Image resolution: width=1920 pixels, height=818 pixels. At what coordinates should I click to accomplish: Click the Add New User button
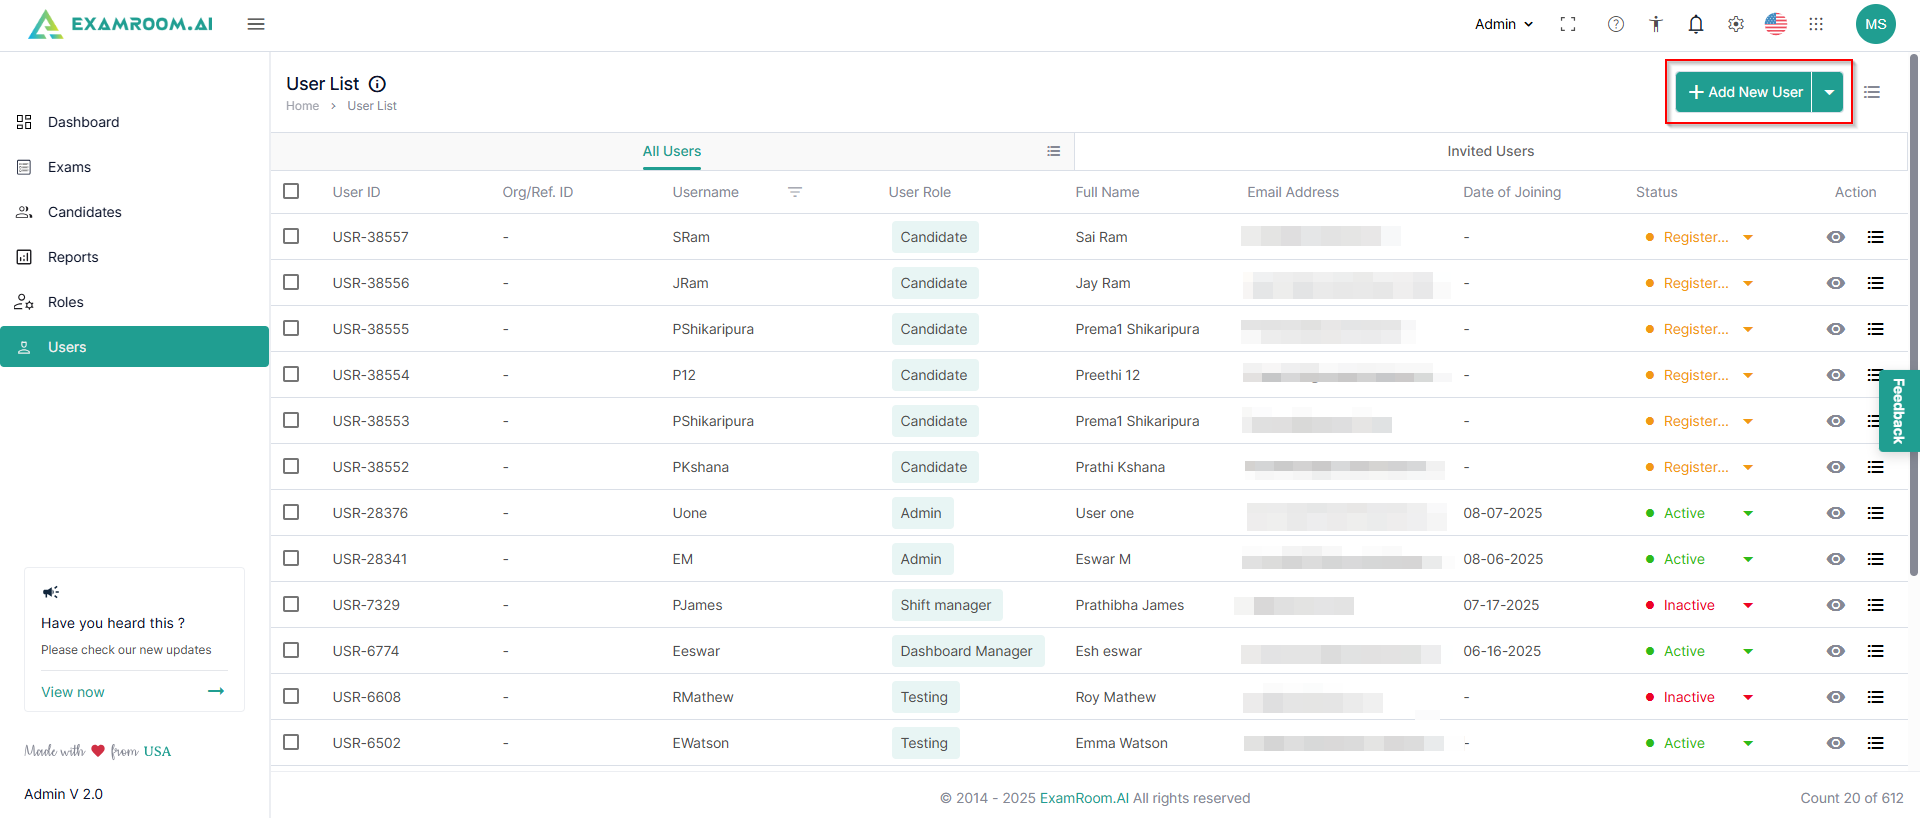pos(1745,92)
